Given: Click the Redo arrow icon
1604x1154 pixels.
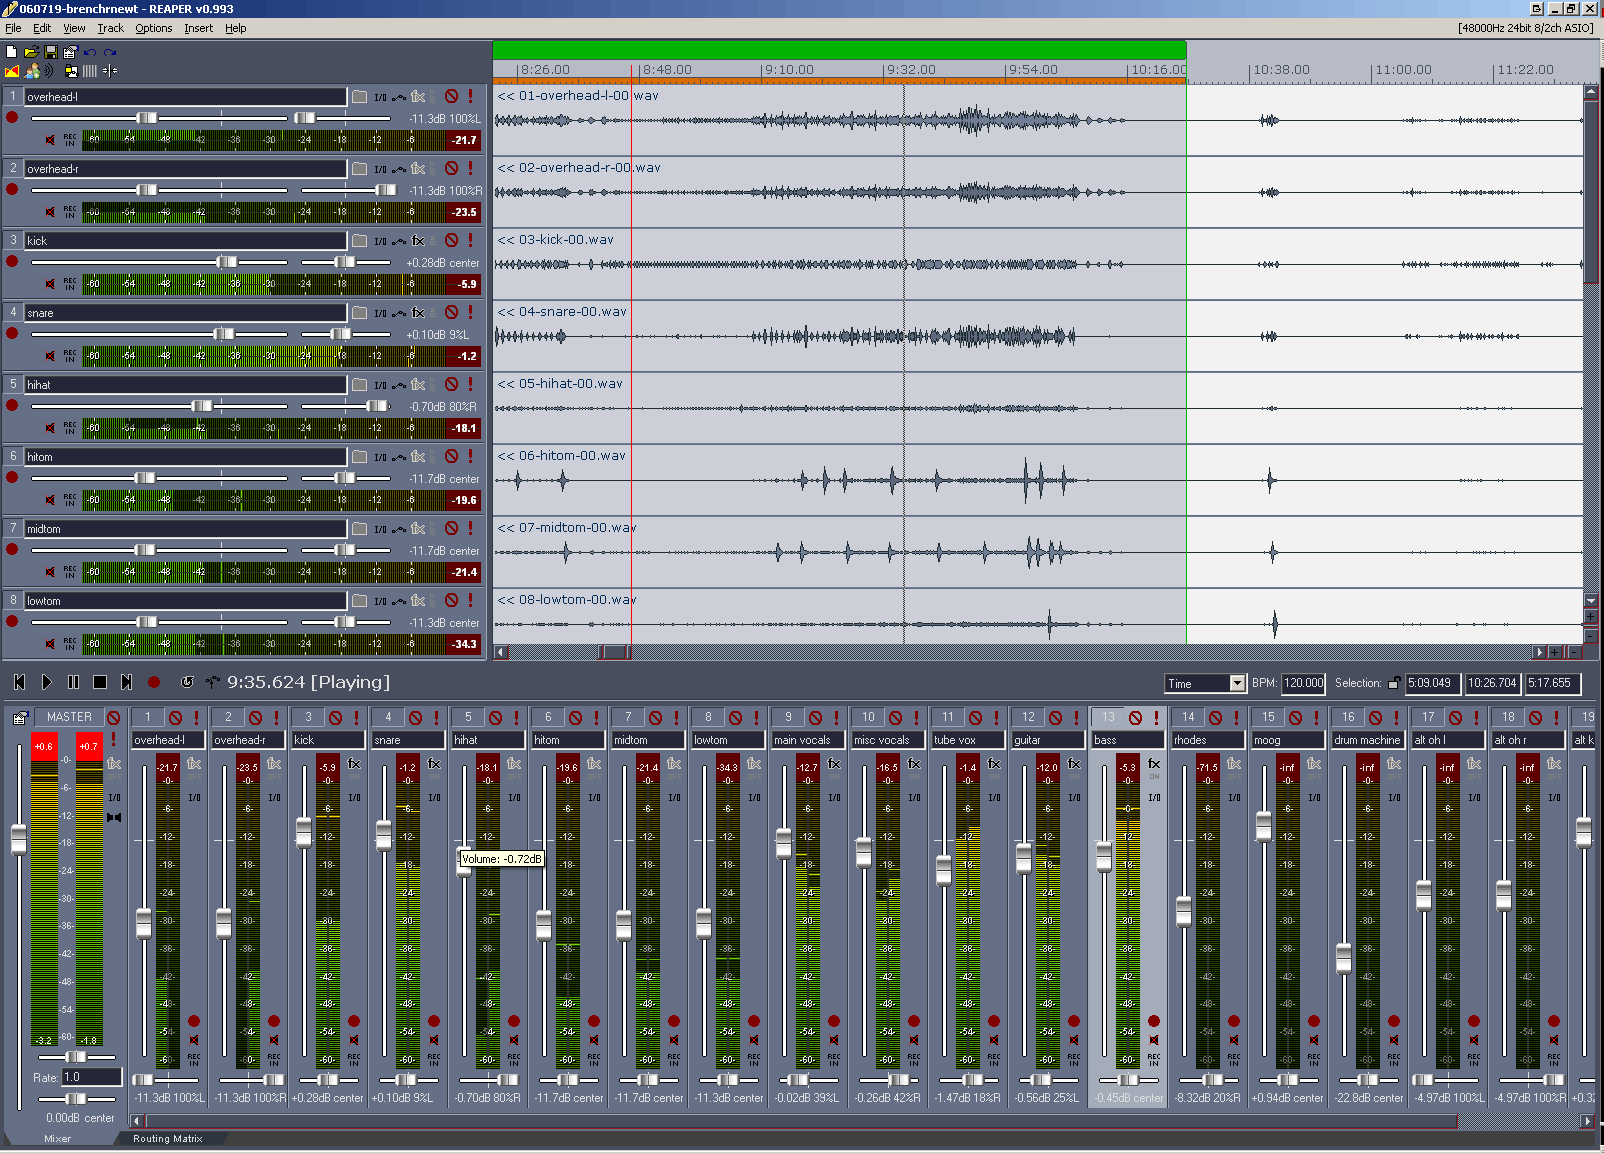Looking at the screenshot, I should pos(110,52).
